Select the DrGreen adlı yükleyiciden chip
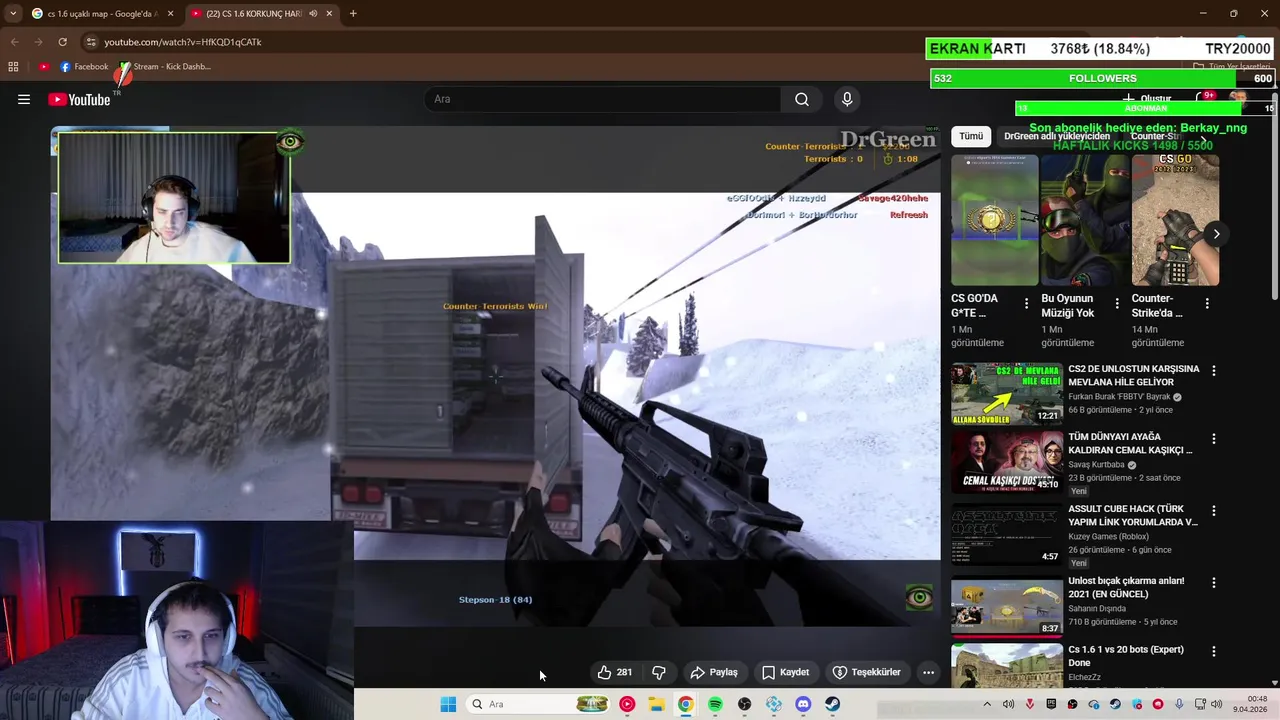This screenshot has width=1280, height=720. 1057,136
